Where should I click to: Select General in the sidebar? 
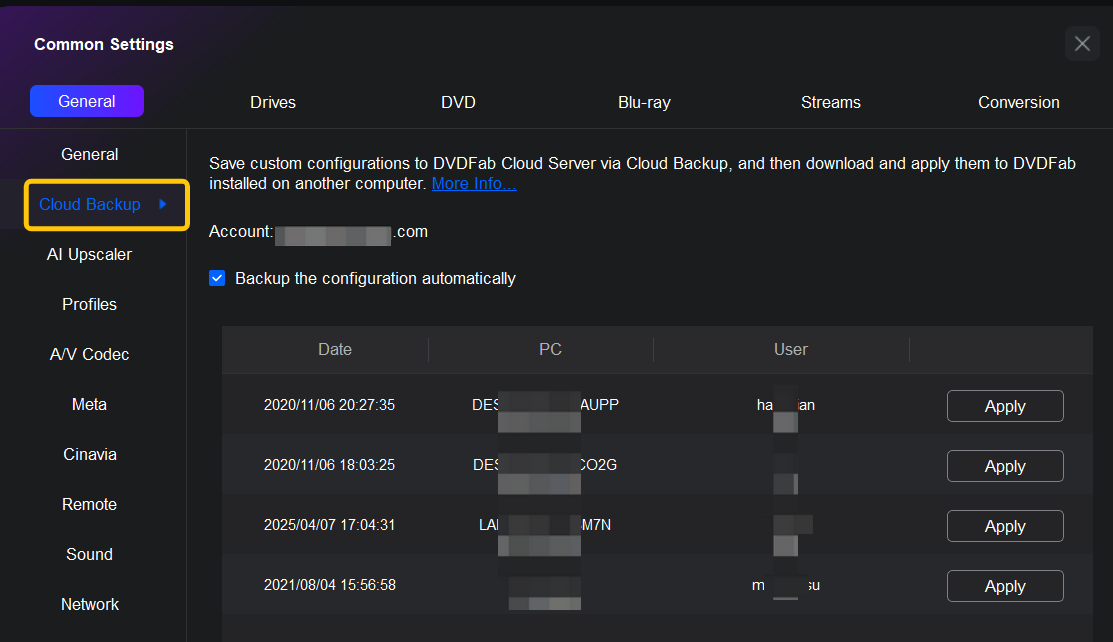(90, 154)
